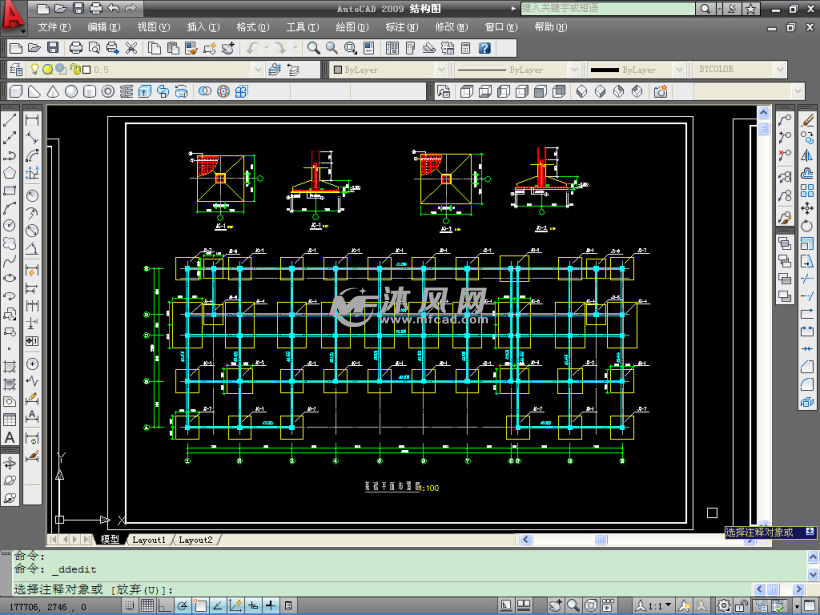Screen dimensions: 820x615
Task: Select the Line drawing tool
Action: (x=10, y=119)
